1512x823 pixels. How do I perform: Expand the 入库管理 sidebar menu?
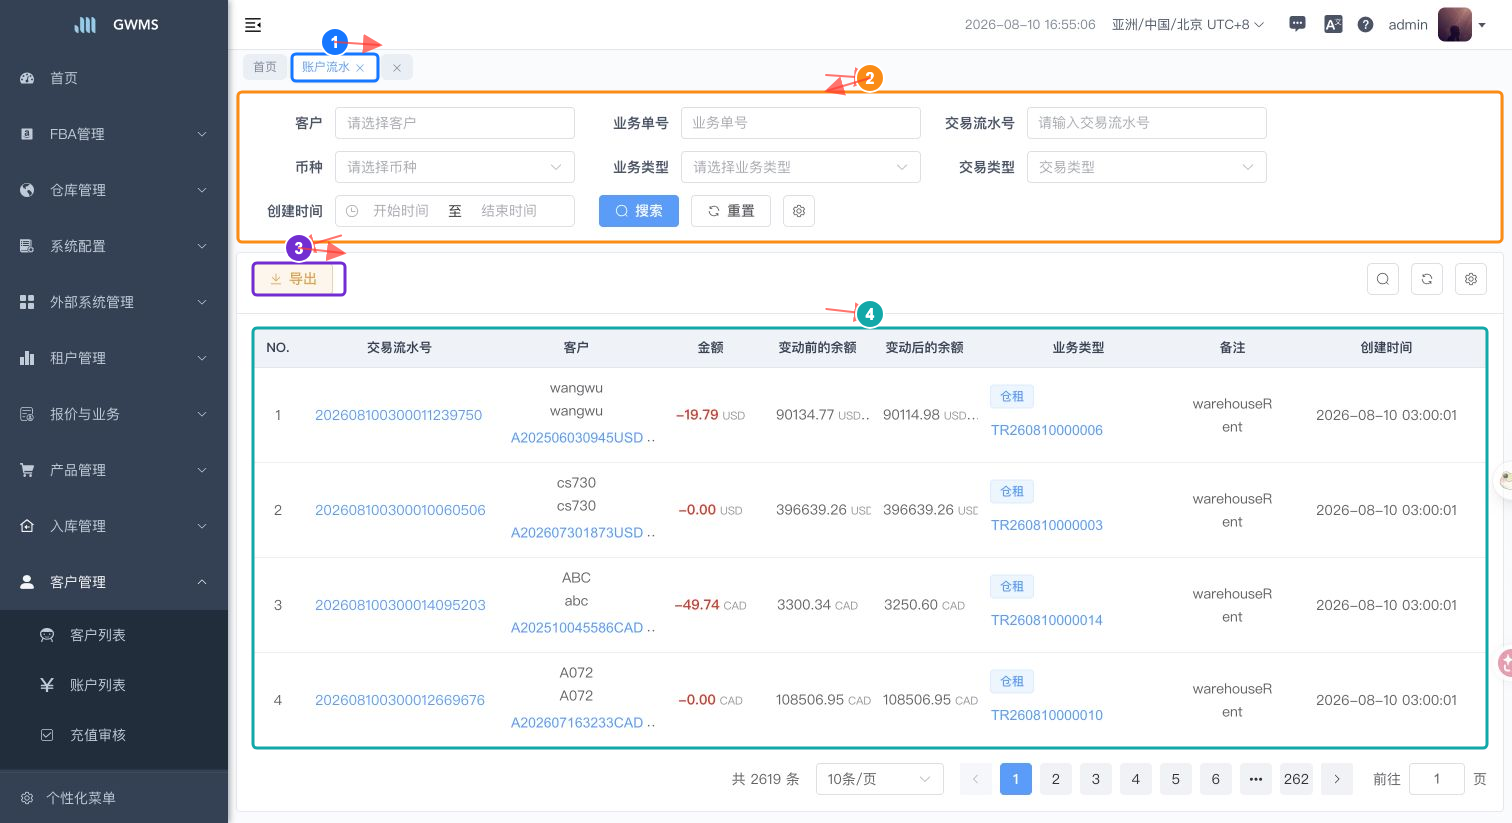click(114, 526)
